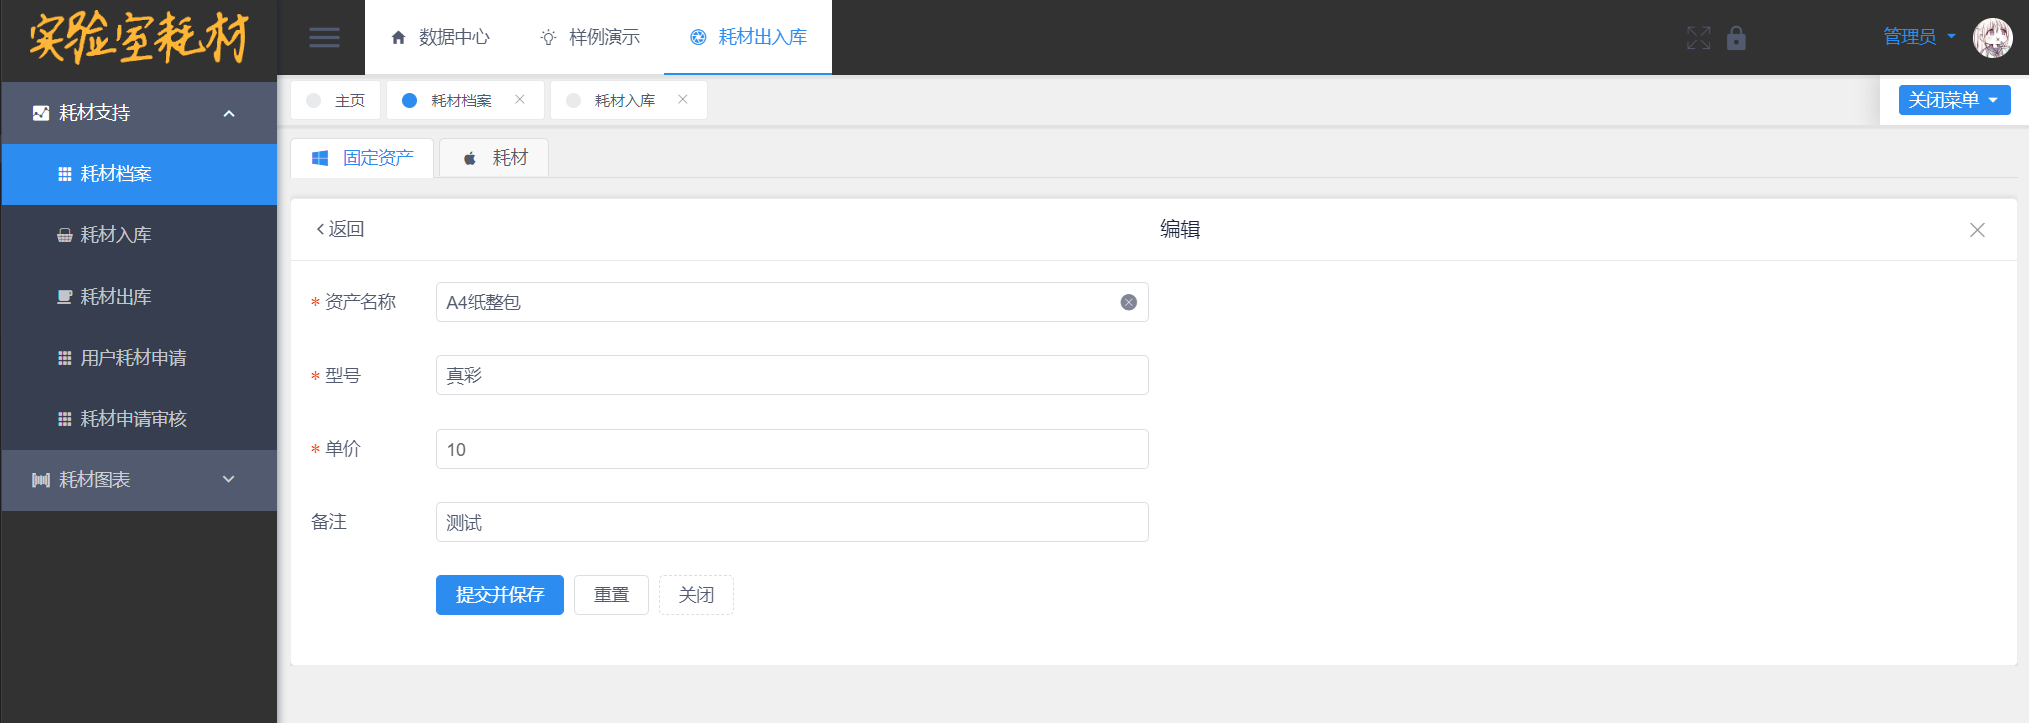Focus the 单价 input field
Viewport: 2029px width, 723px height.
click(x=792, y=449)
